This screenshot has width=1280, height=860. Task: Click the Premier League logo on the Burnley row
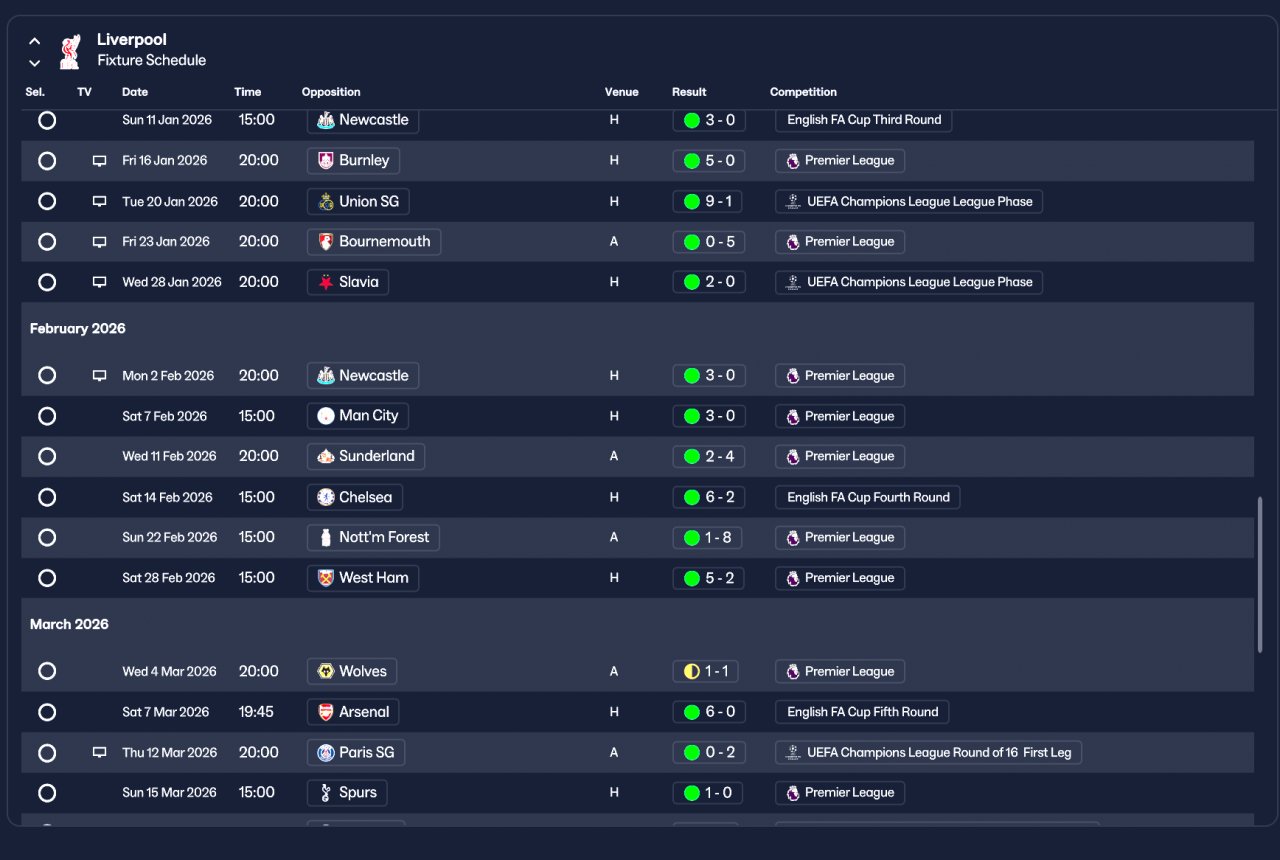click(x=793, y=160)
